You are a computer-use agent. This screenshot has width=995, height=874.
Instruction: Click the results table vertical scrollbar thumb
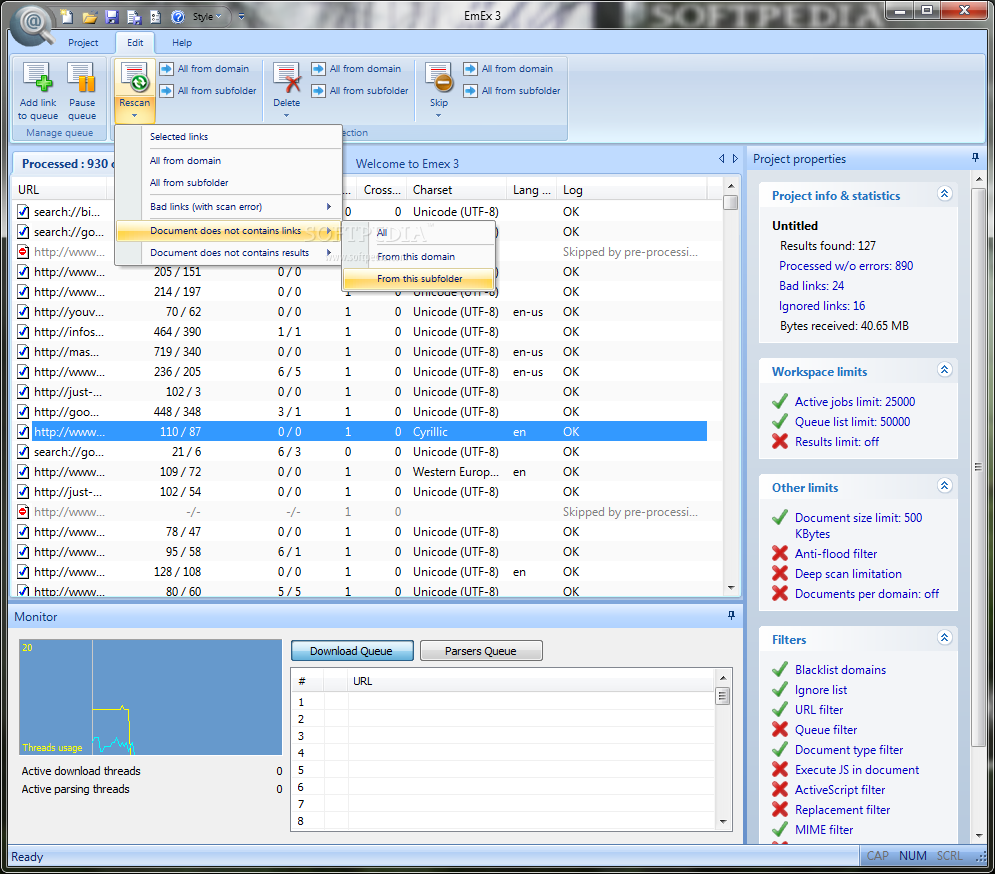coord(730,202)
